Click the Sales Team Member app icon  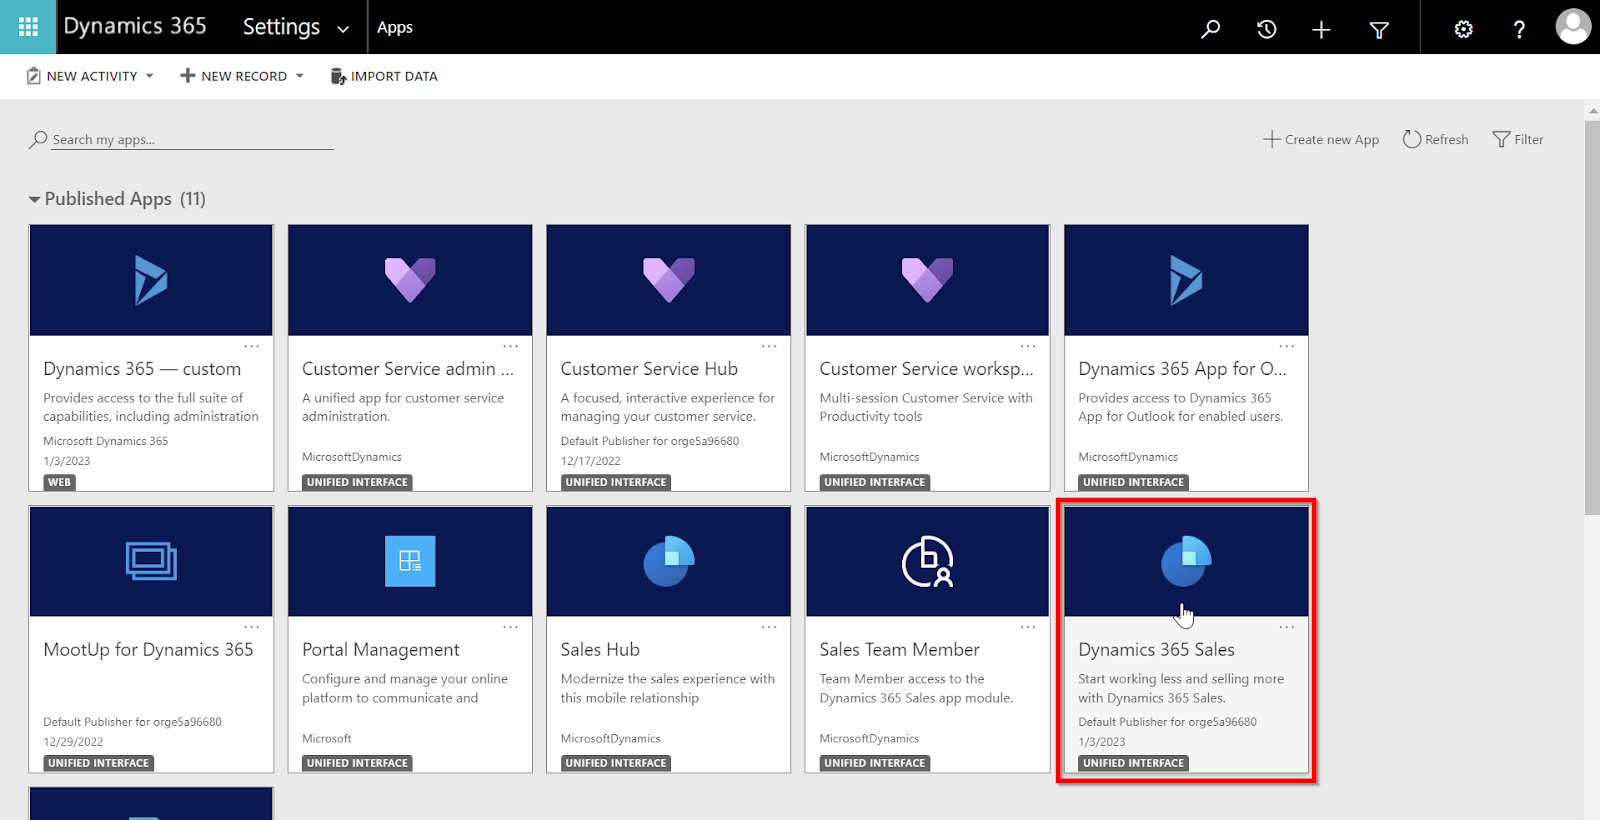[x=927, y=561]
